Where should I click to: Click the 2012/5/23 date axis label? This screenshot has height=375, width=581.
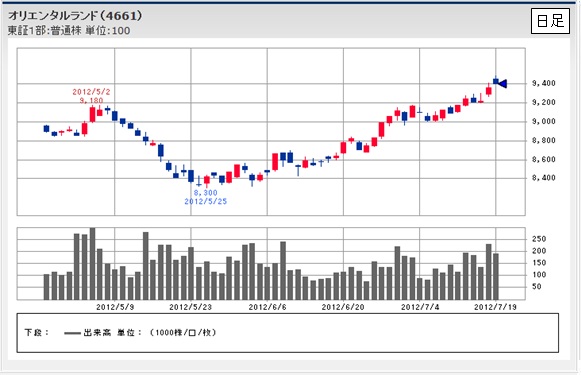pyautogui.click(x=190, y=307)
